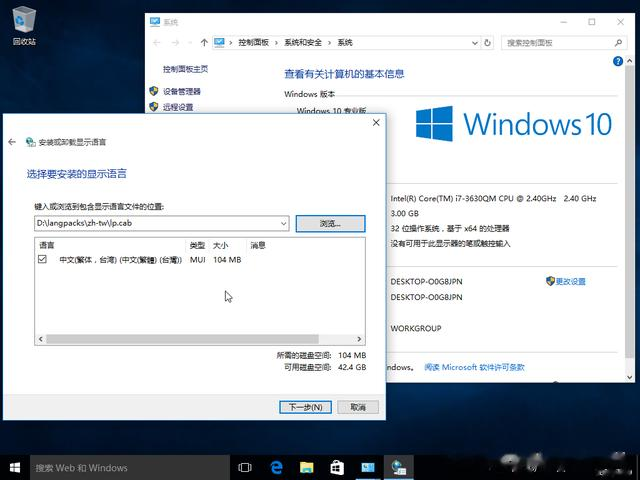
Task: Click the WORKGROUP text
Action: coord(416,328)
